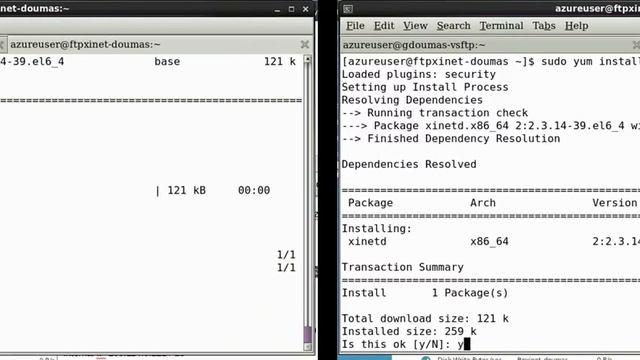Click '00:00' elapsed time in left terminal
This screenshot has width=640, height=360.
click(254, 190)
